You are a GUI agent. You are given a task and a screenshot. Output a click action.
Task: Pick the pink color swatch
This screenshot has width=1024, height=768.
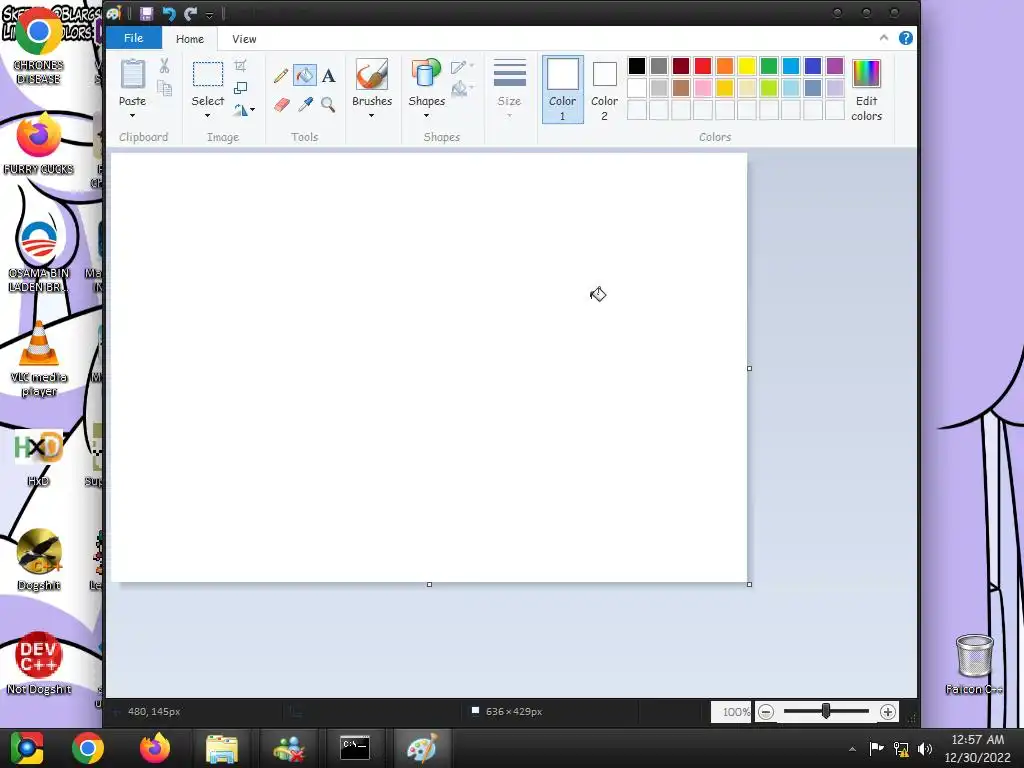(x=703, y=88)
